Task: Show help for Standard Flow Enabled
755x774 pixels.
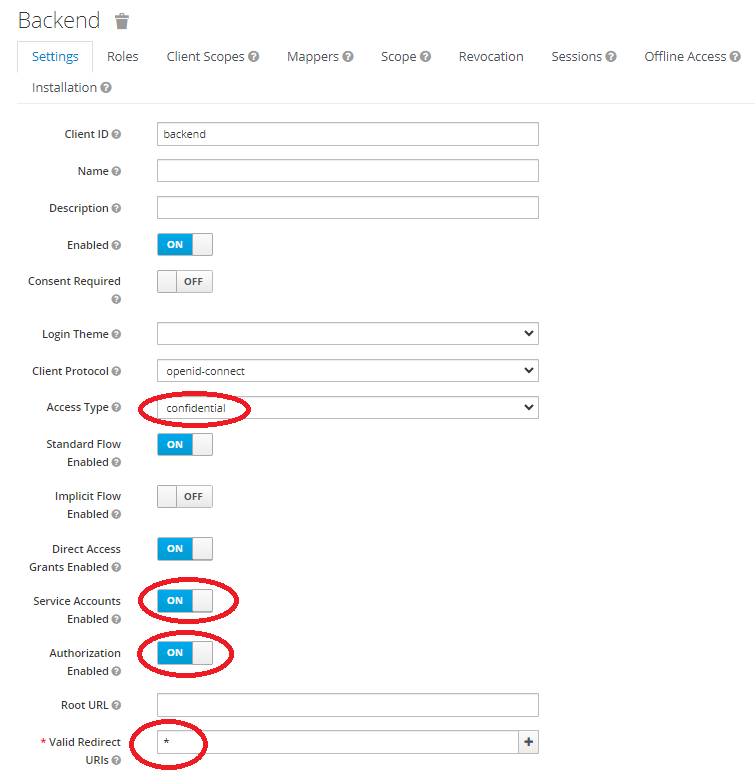Action: coord(116,462)
